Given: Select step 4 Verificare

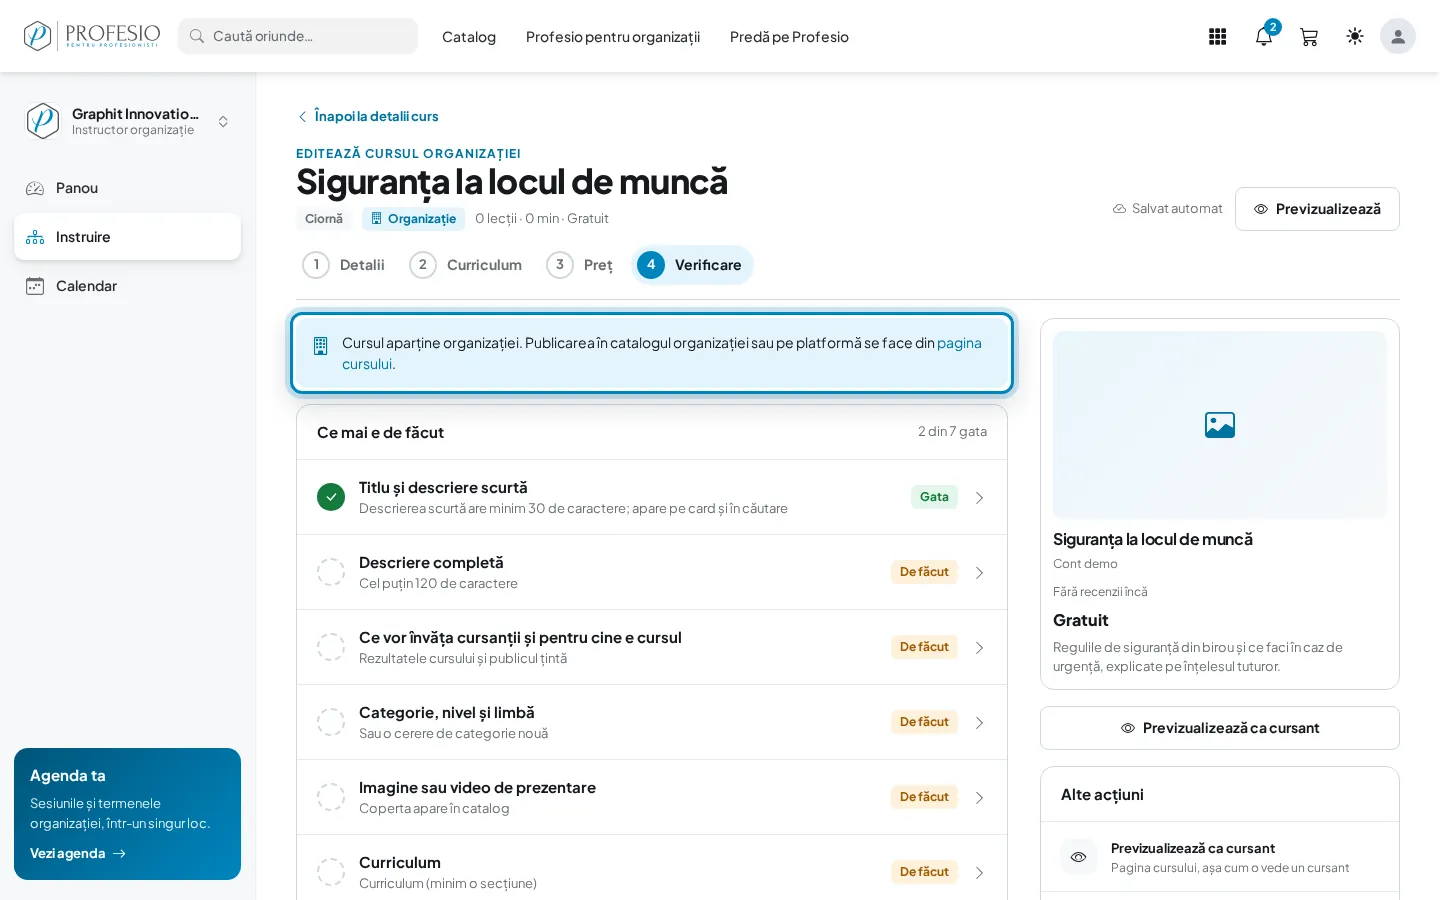Looking at the screenshot, I should click(x=692, y=265).
